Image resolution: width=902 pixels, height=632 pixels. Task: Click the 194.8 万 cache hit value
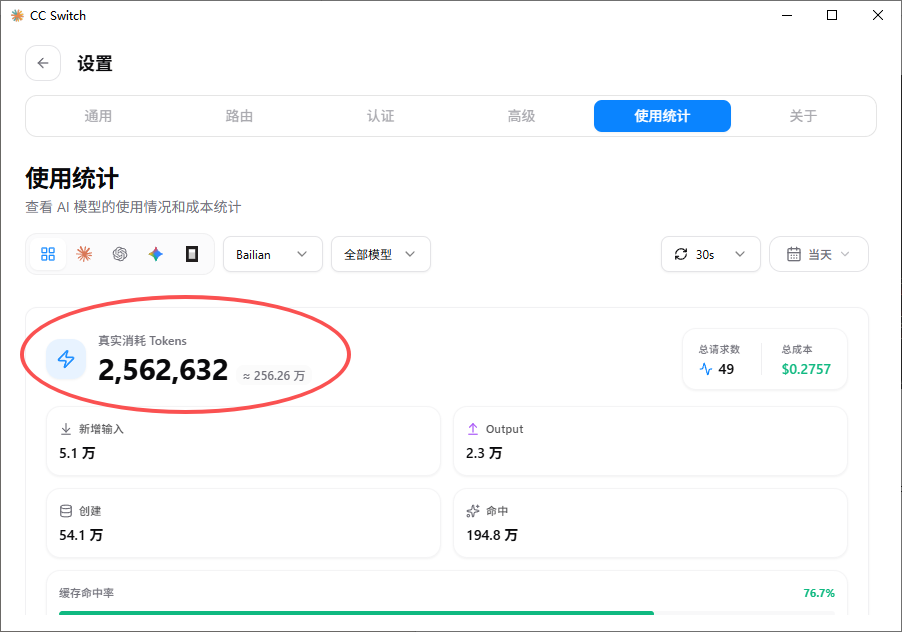[492, 535]
